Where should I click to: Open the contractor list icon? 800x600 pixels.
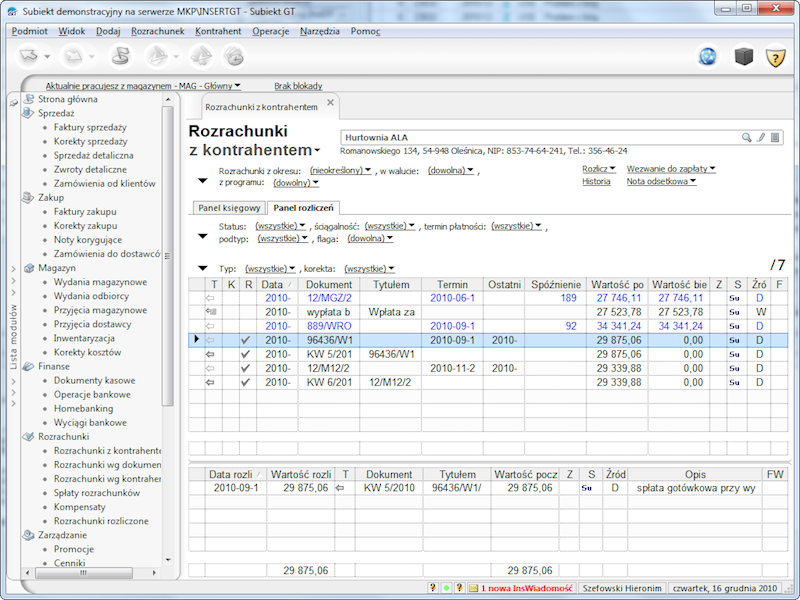pyautogui.click(x=776, y=136)
